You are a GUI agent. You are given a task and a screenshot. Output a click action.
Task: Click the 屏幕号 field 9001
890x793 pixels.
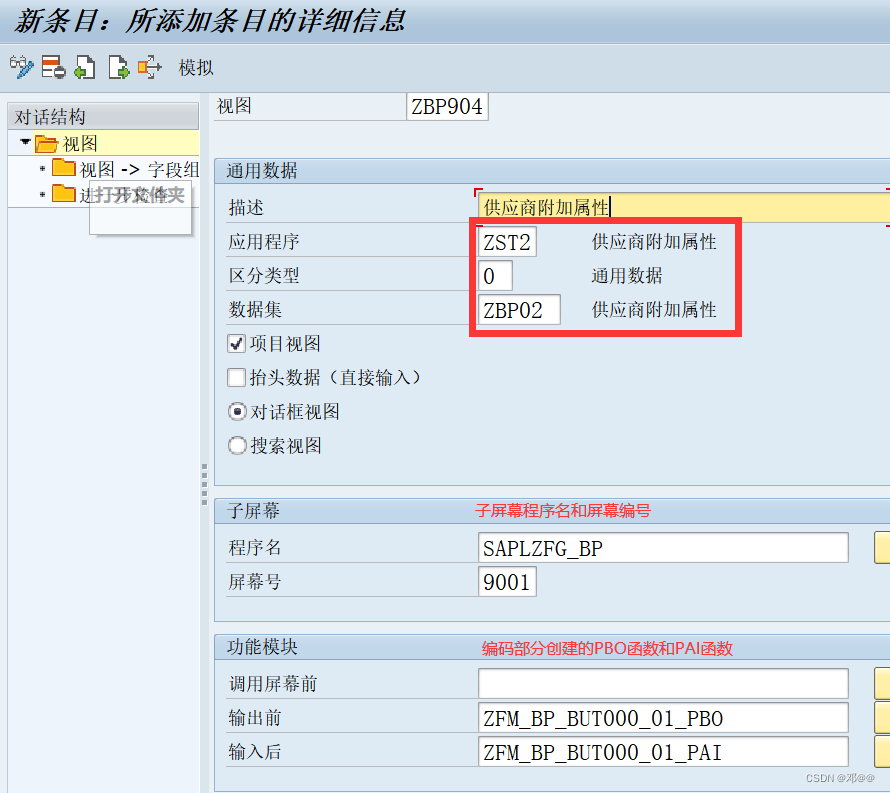click(507, 582)
